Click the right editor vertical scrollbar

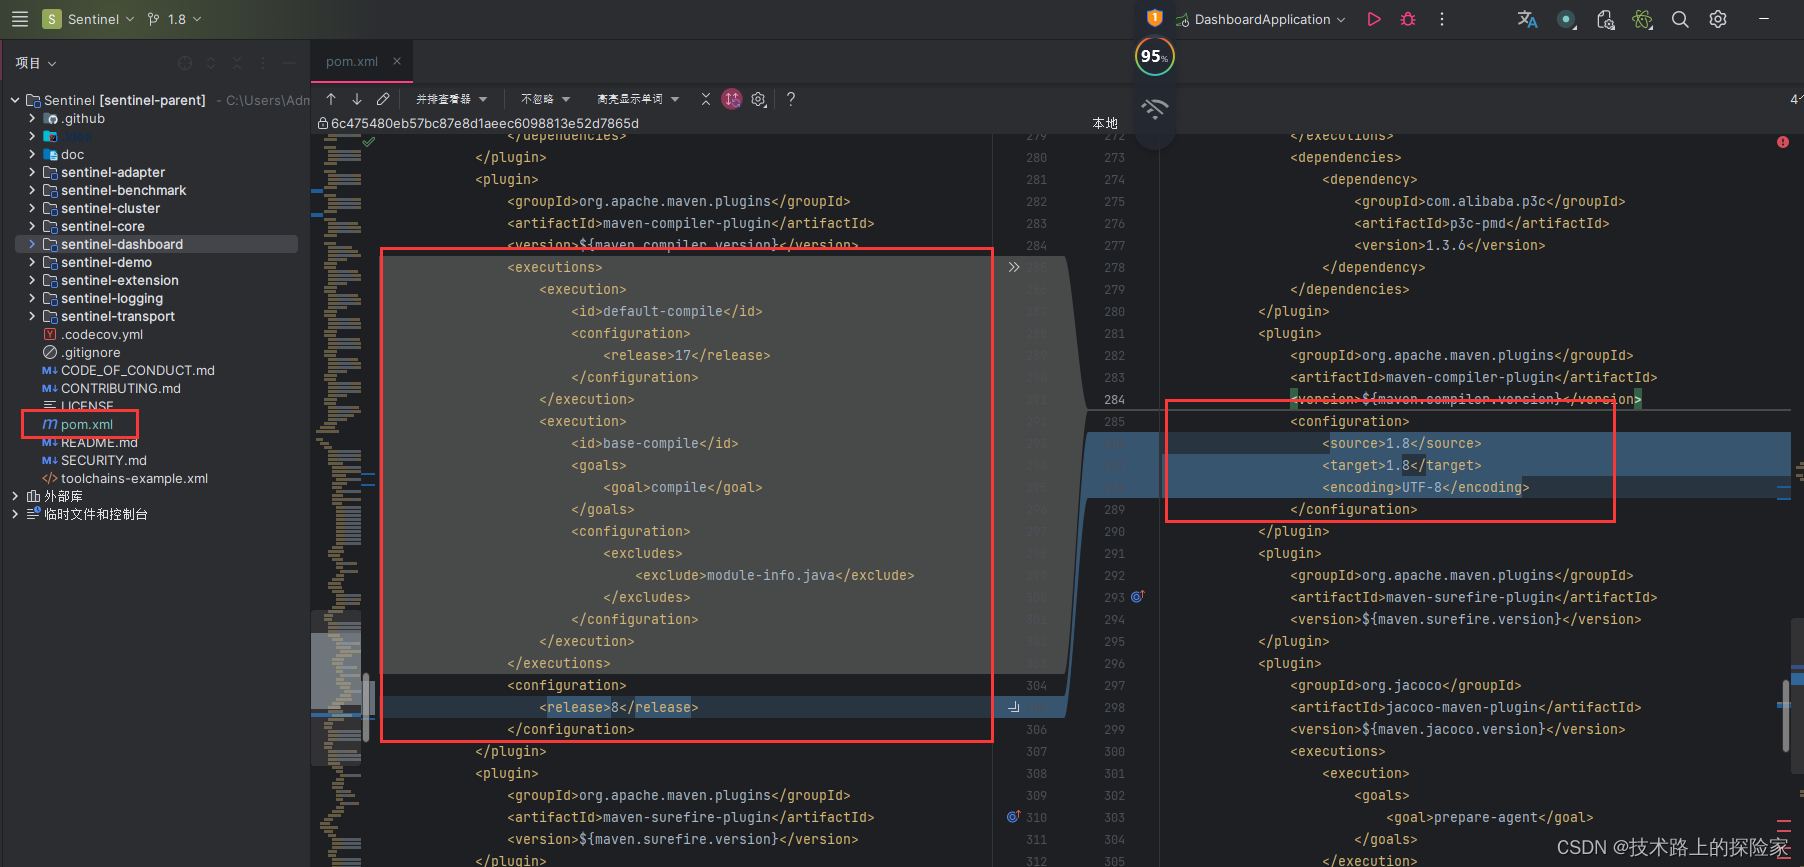tap(1786, 716)
